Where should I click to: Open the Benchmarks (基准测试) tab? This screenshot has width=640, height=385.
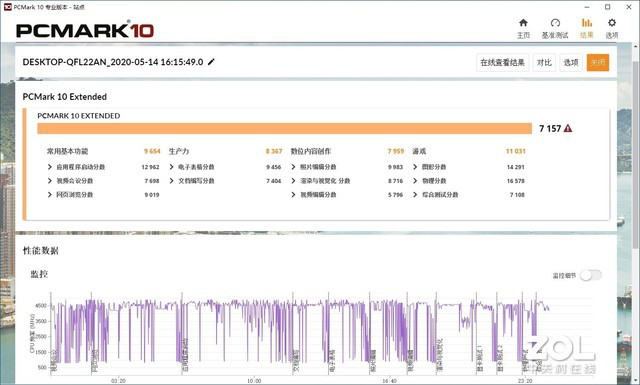click(x=555, y=28)
